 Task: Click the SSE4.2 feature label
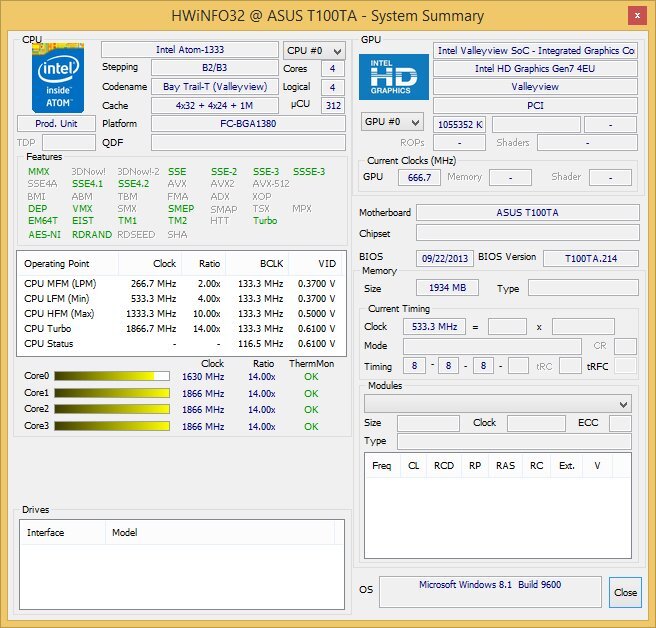(133, 184)
